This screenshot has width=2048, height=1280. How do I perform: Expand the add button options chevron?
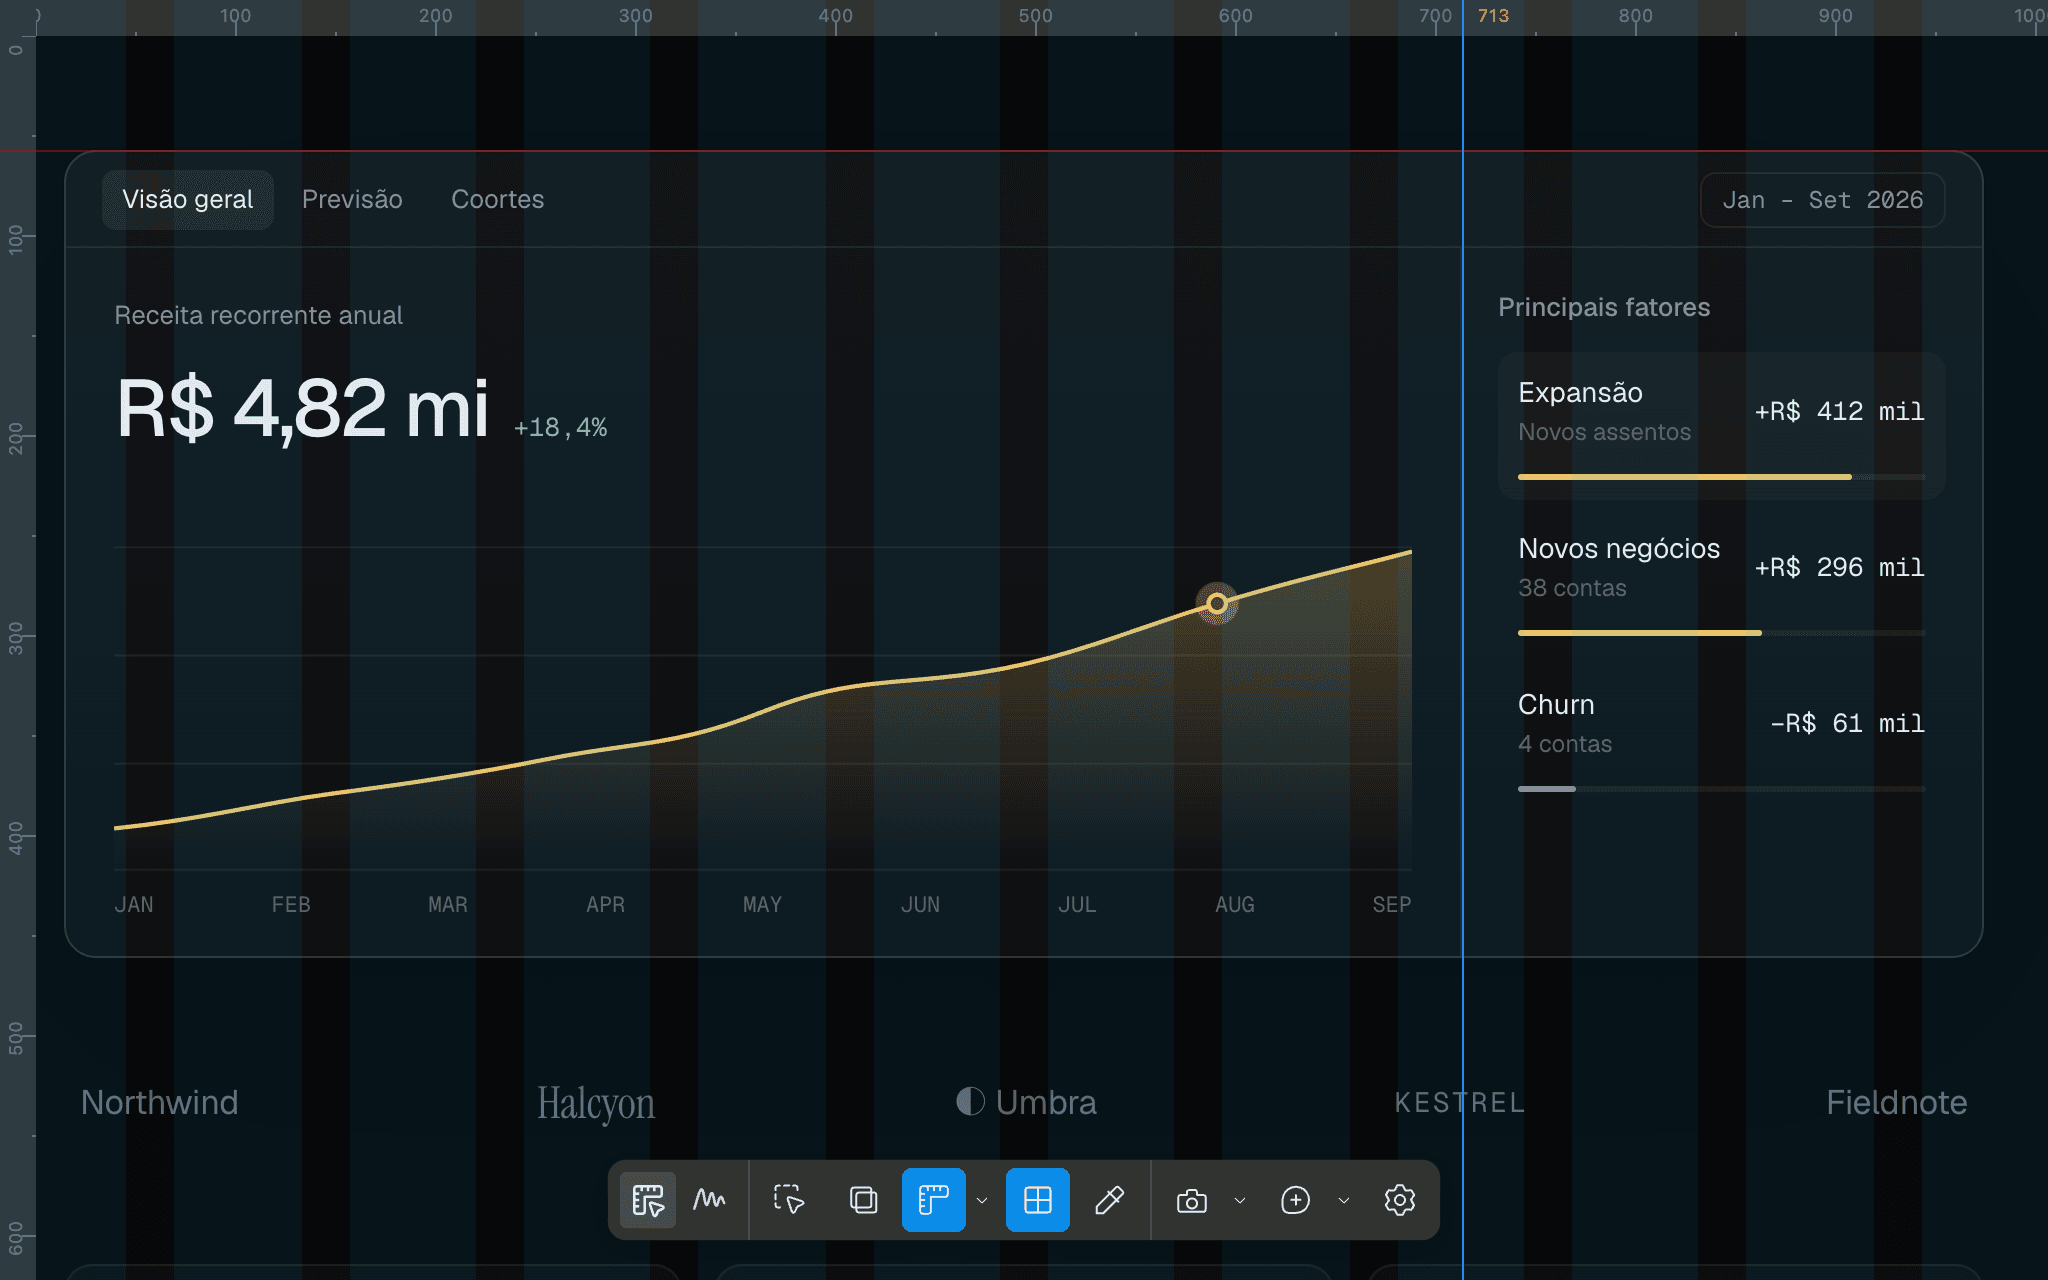coord(1344,1201)
